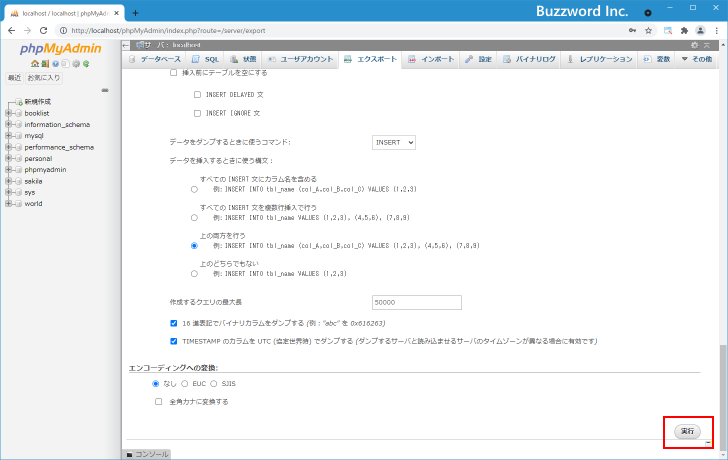This screenshot has height=460, width=728.
Task: Collapse navigation panel arrow in server bar
Action: coord(126,45)
